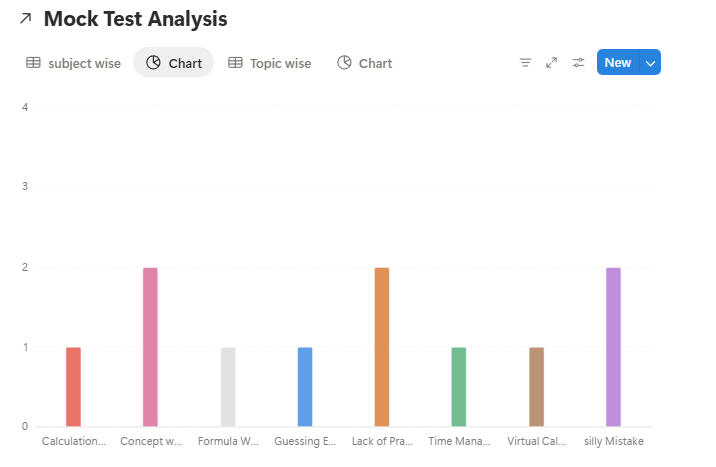Click the table icon of Topic wise view

(x=235, y=63)
